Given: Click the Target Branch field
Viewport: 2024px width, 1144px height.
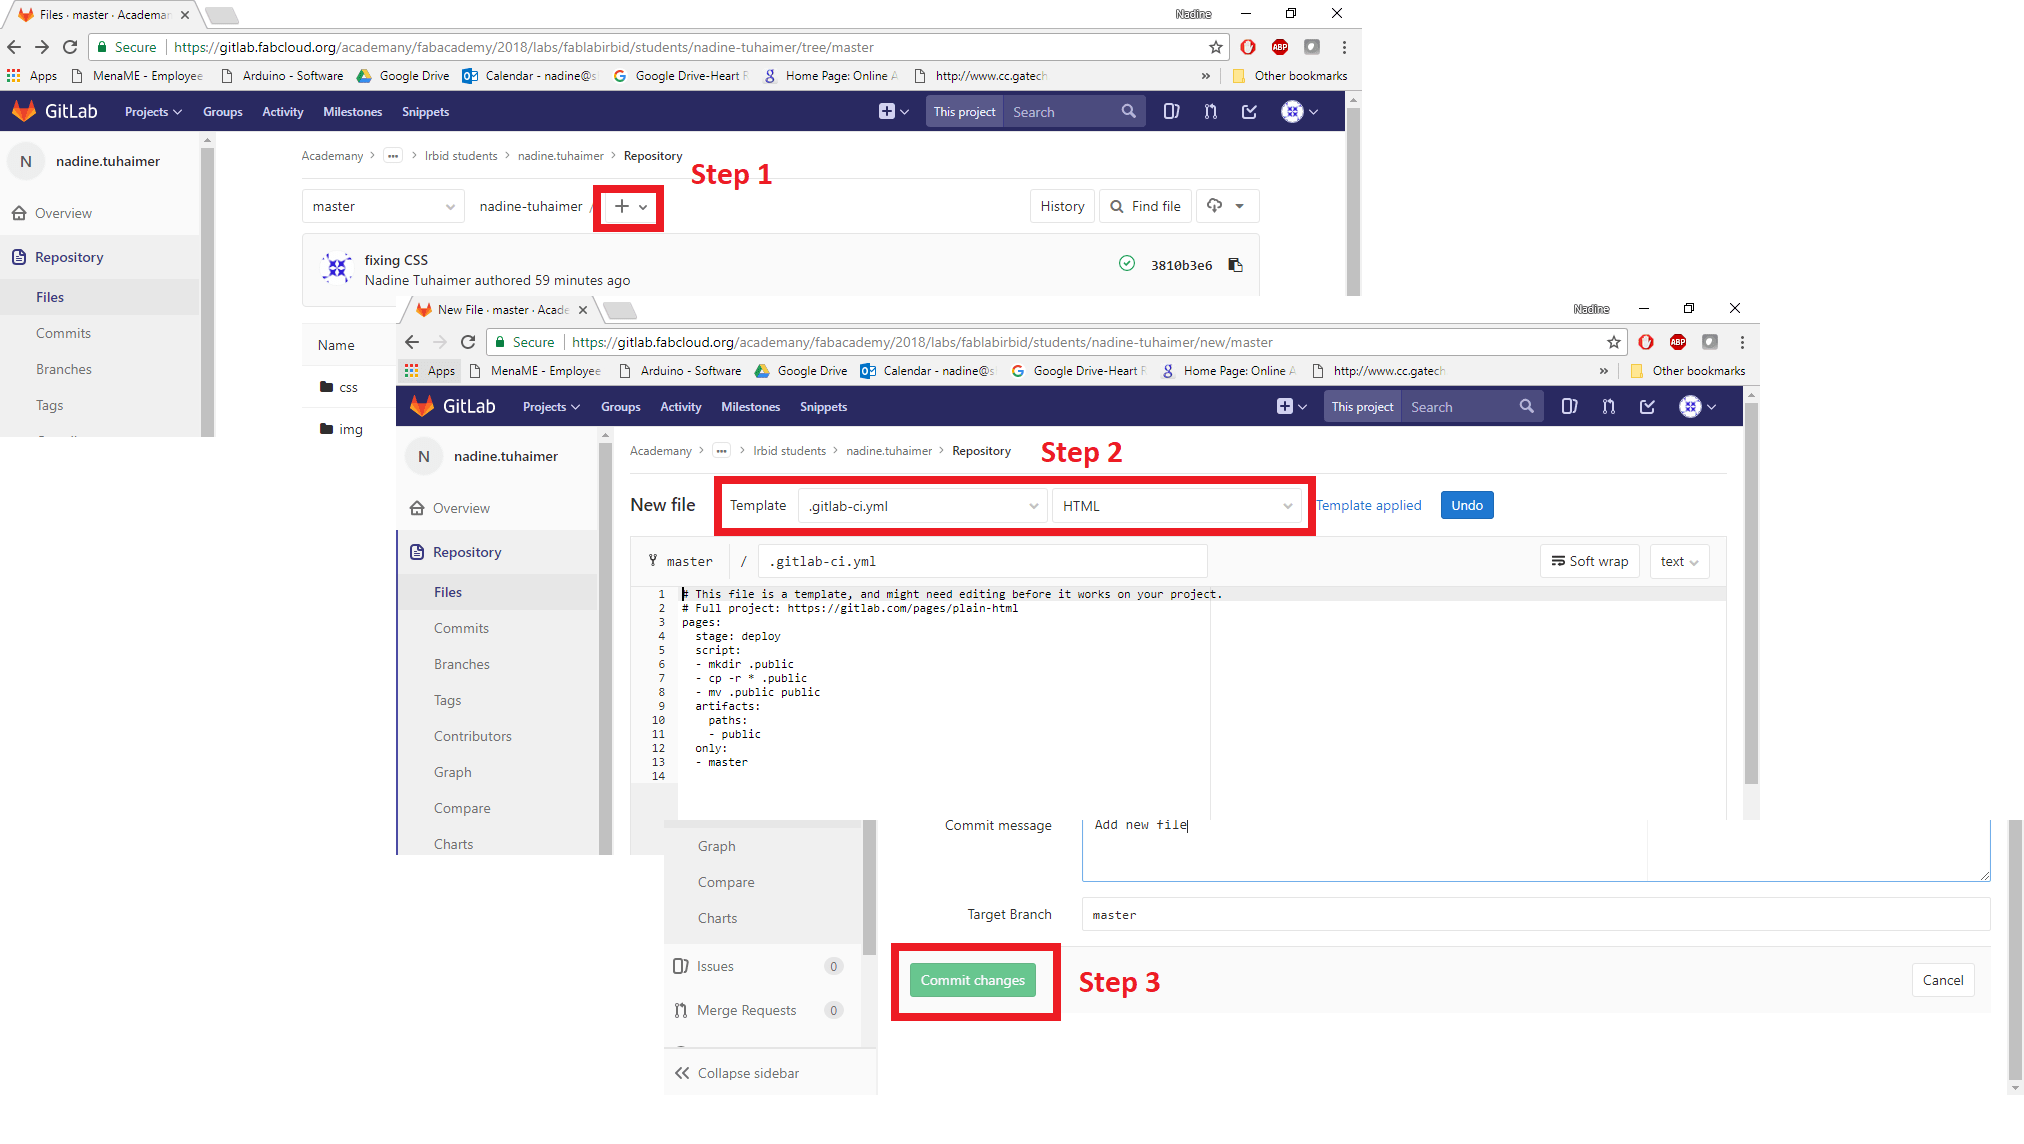Looking at the screenshot, I should click(x=1536, y=915).
